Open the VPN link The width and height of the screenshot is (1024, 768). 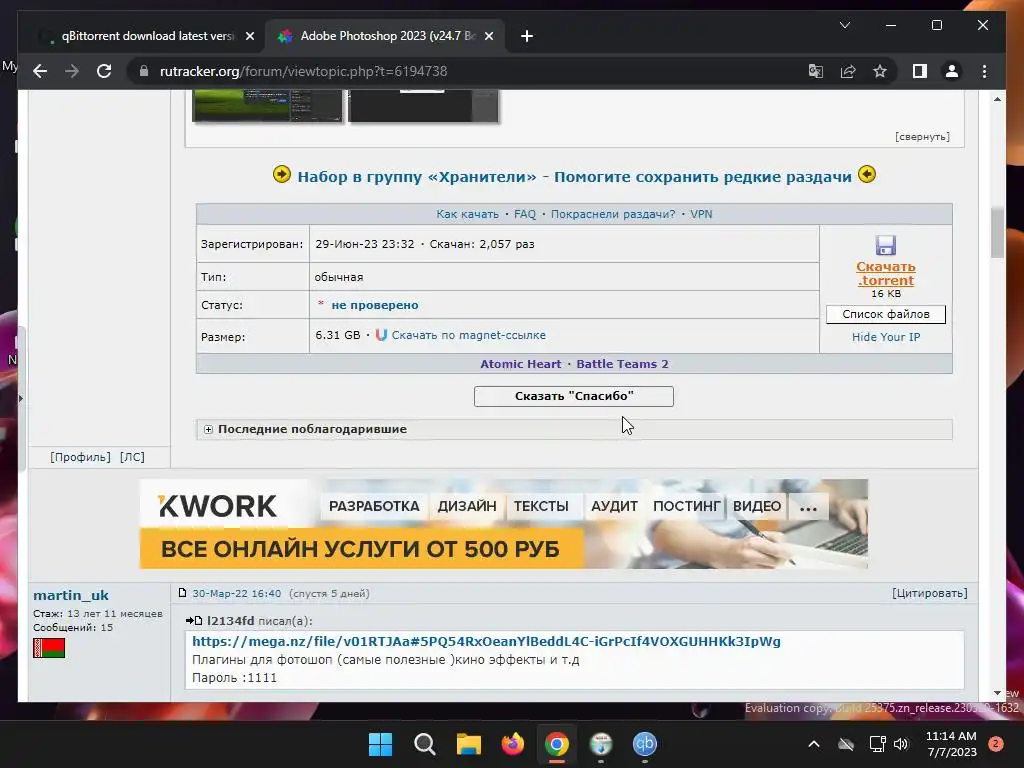click(x=701, y=214)
